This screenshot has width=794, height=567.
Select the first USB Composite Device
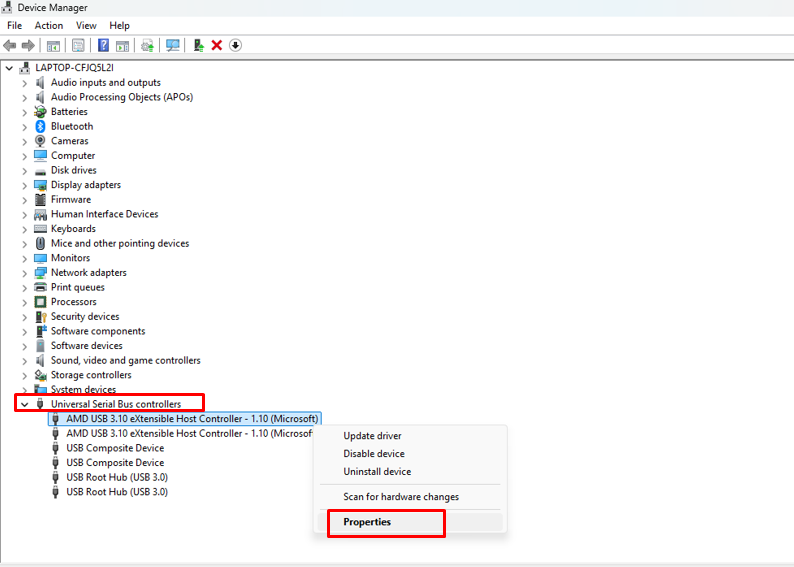point(115,448)
